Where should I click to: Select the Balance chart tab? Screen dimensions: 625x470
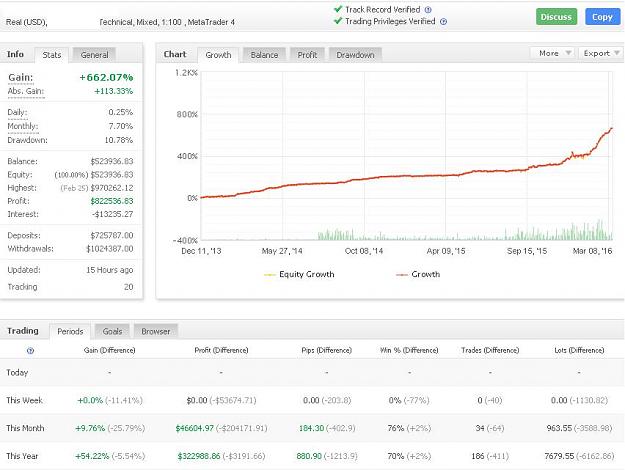264,55
